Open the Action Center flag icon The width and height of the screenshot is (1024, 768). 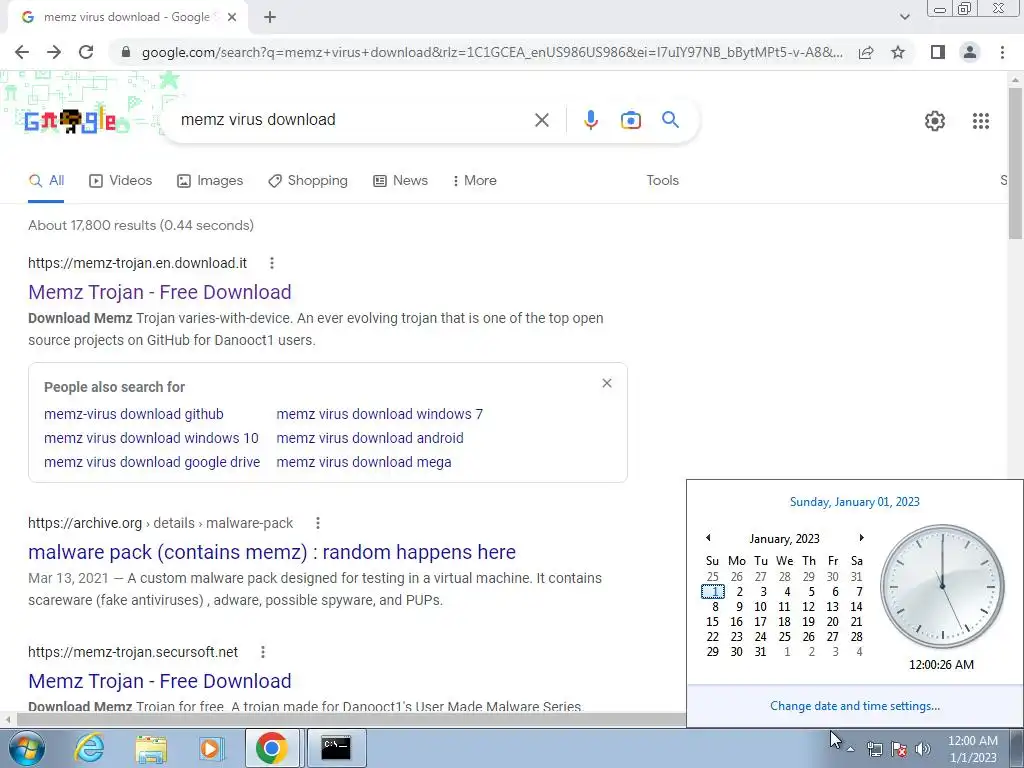coord(899,749)
